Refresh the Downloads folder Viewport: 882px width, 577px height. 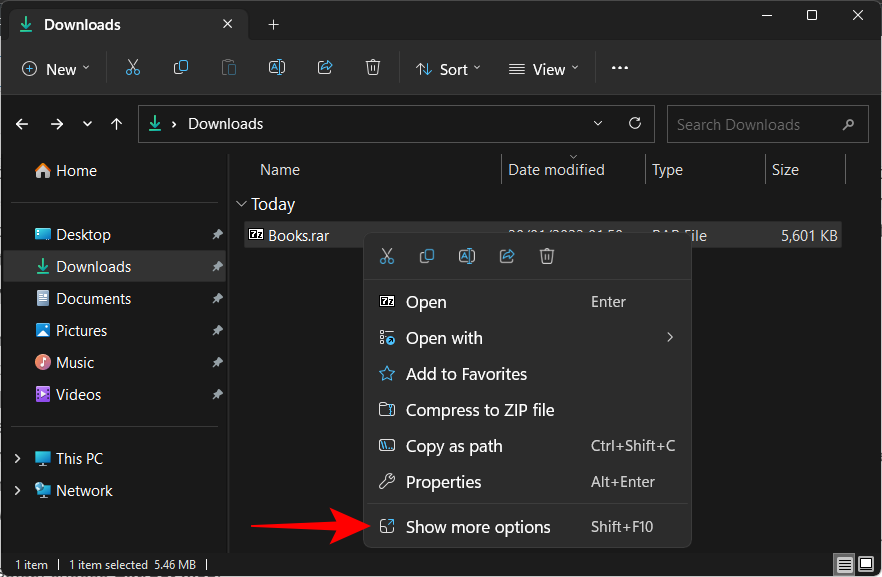[x=634, y=124]
